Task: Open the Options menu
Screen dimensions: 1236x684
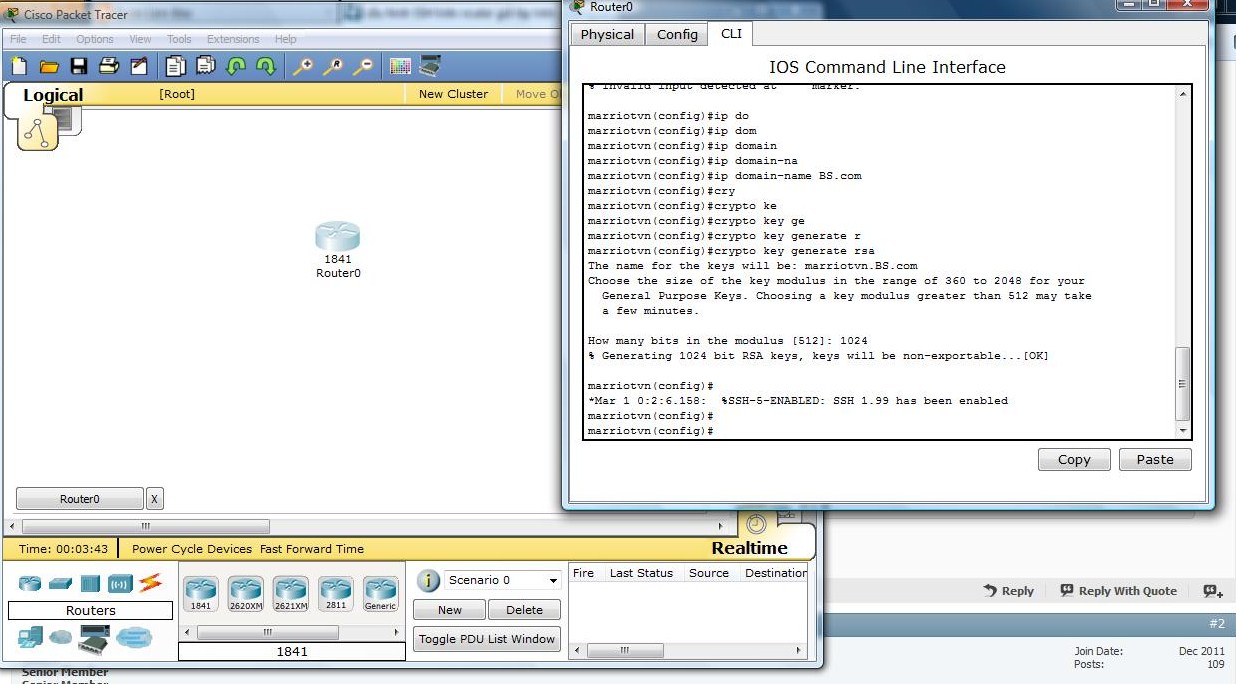Action: tap(95, 39)
